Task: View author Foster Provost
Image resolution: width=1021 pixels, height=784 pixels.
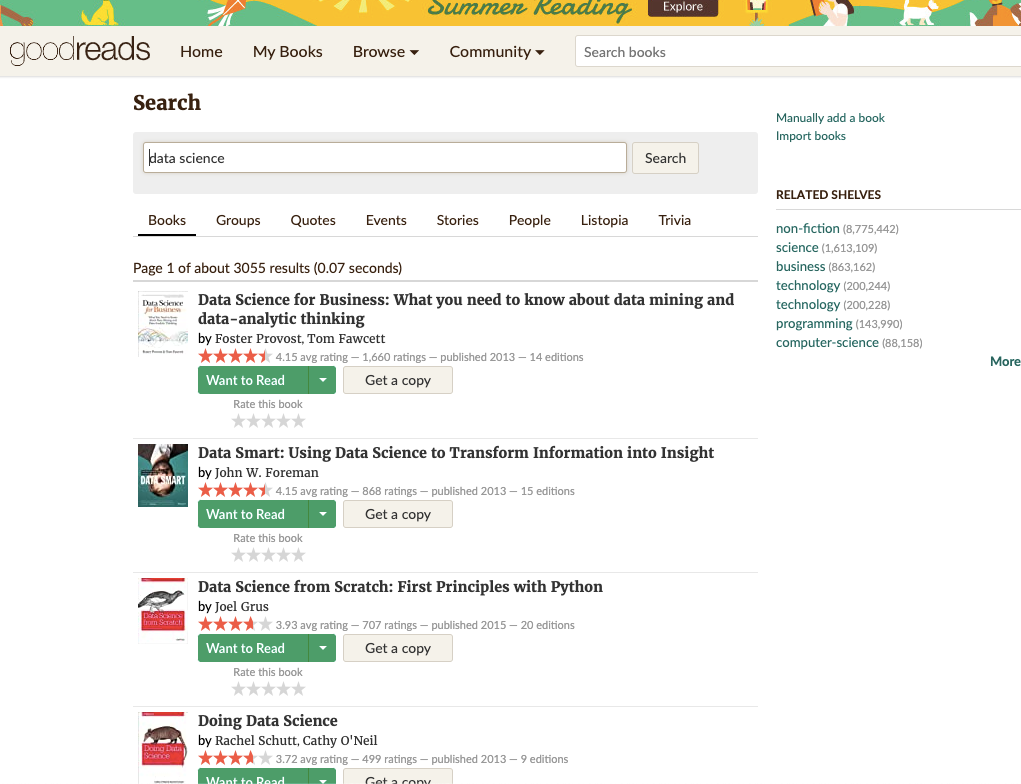Action: click(x=258, y=339)
